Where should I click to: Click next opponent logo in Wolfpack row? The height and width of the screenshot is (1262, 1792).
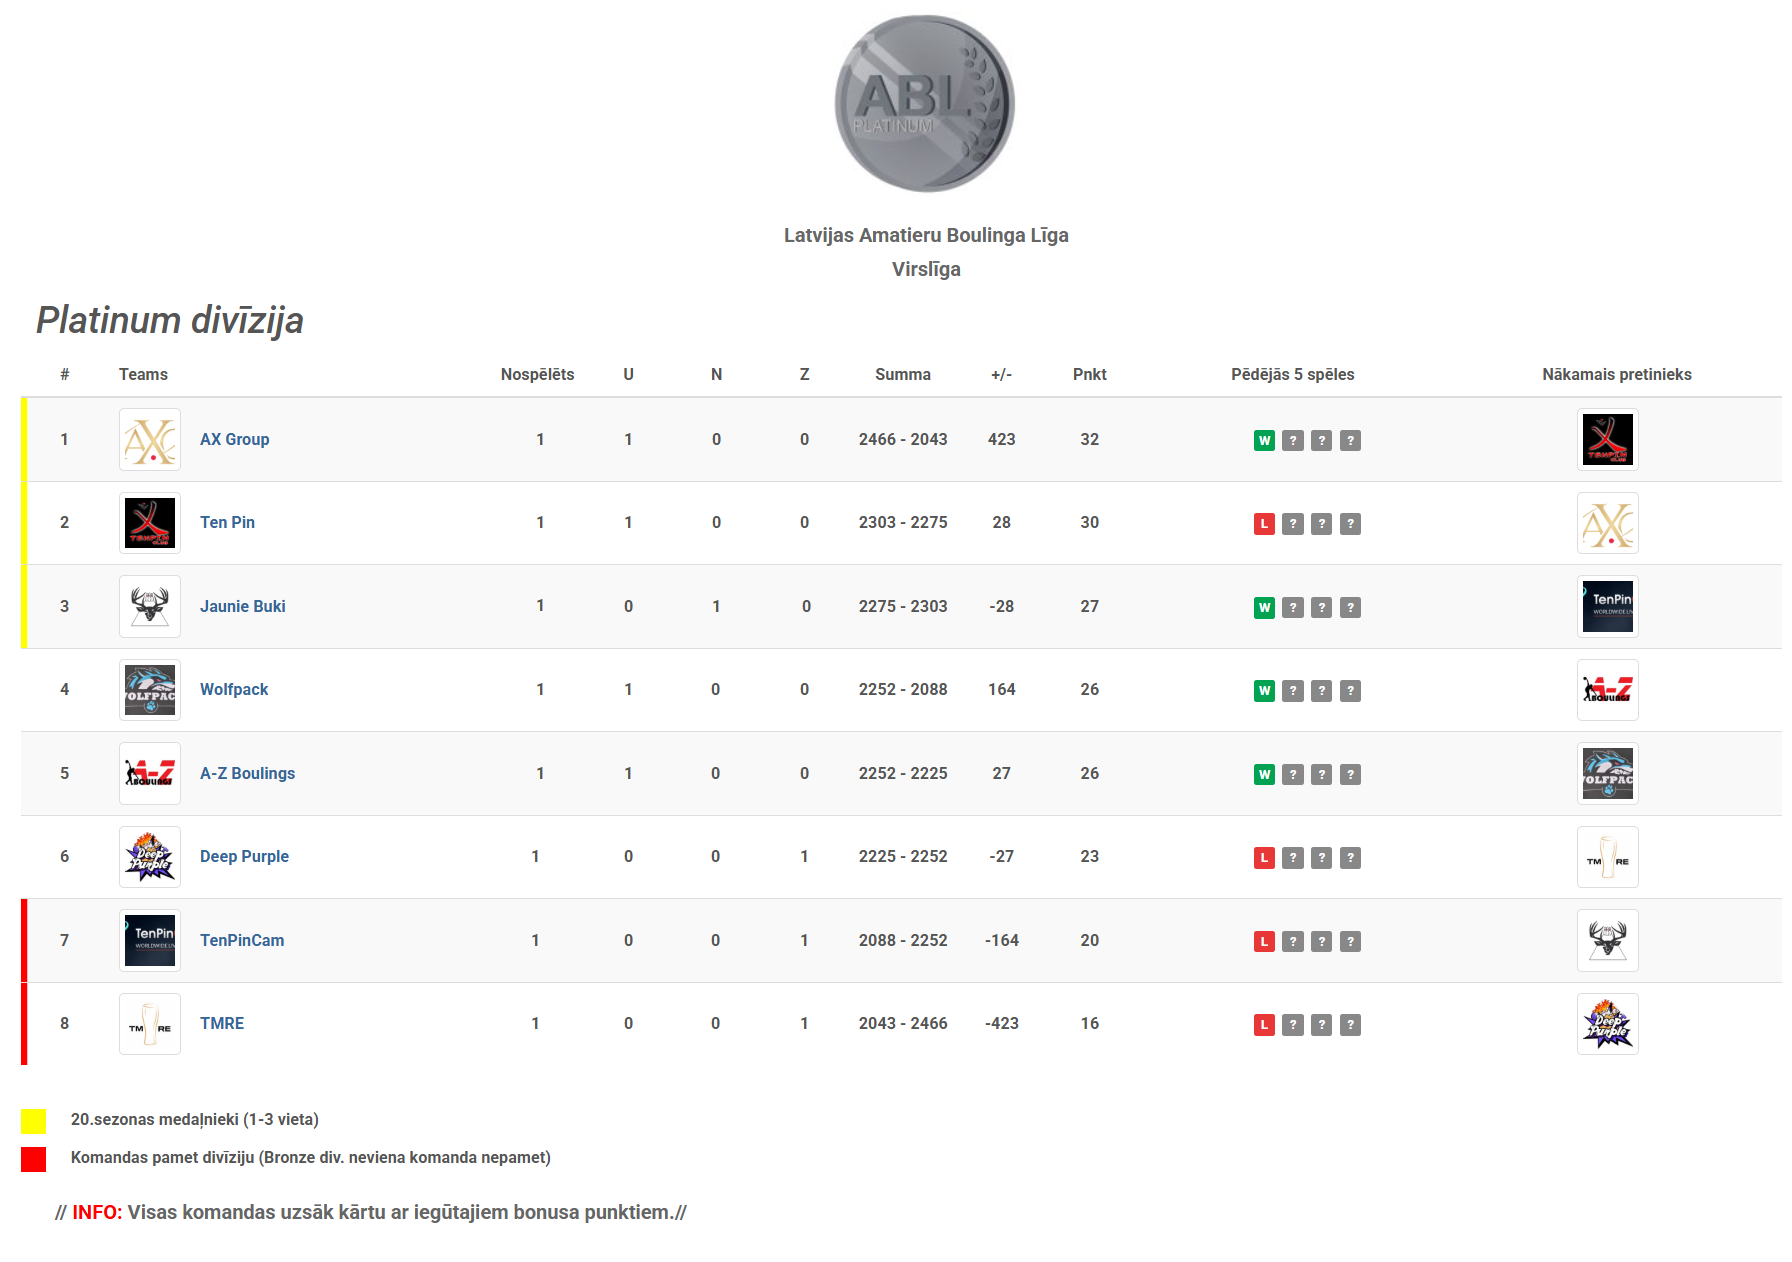[x=1607, y=690]
